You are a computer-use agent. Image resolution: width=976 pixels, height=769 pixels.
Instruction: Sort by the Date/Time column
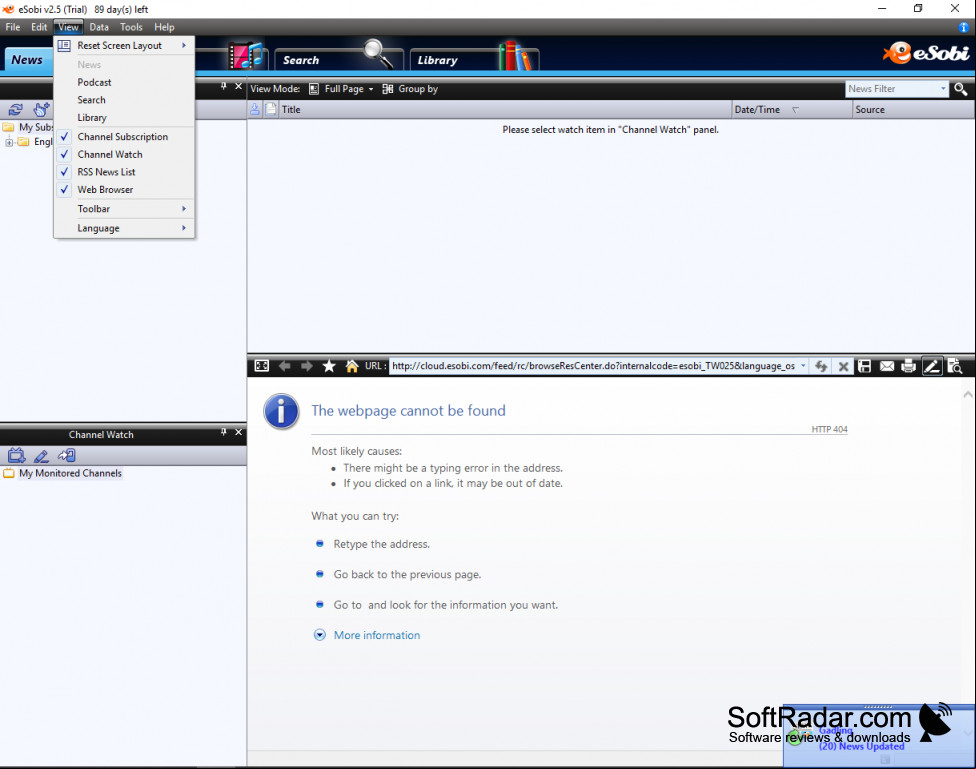coord(791,110)
